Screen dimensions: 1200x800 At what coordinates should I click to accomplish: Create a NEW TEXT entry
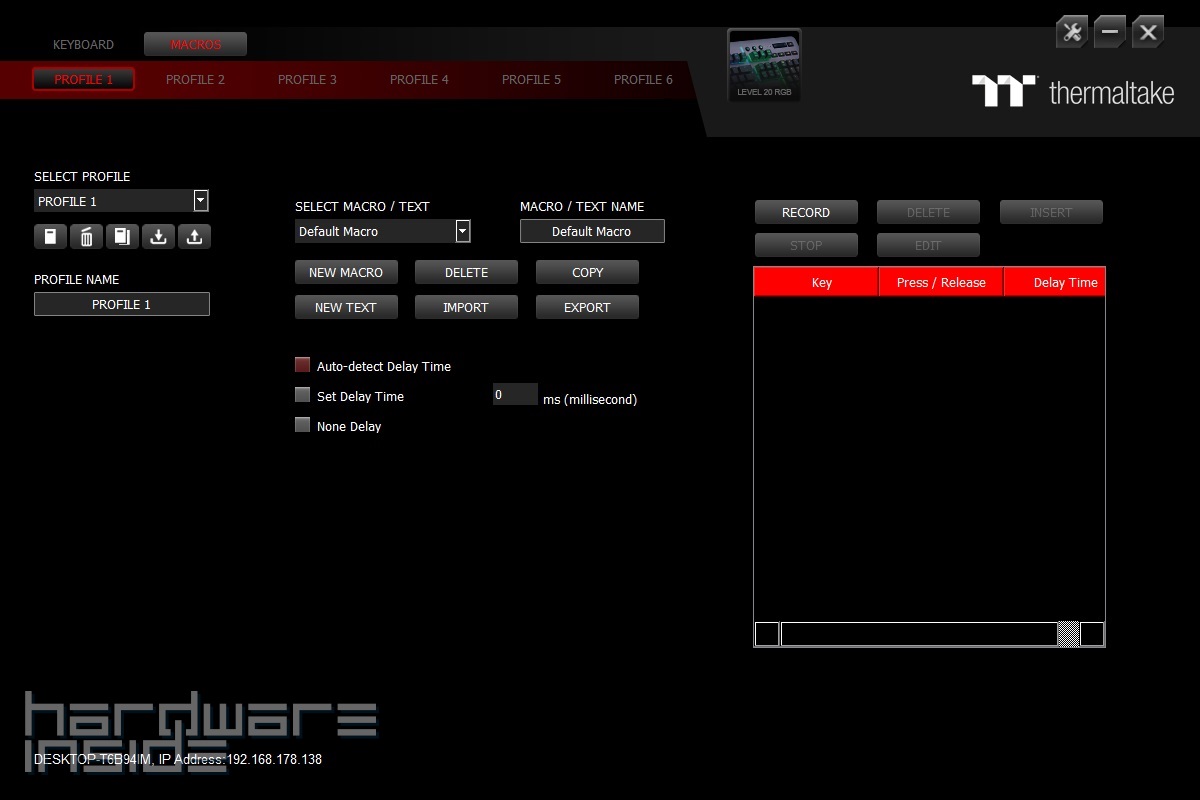tap(346, 307)
